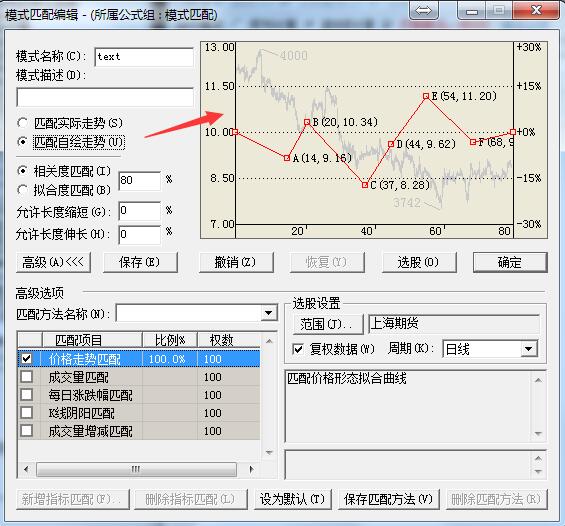Click the 权数 column header
565x526 pixels.
point(228,340)
